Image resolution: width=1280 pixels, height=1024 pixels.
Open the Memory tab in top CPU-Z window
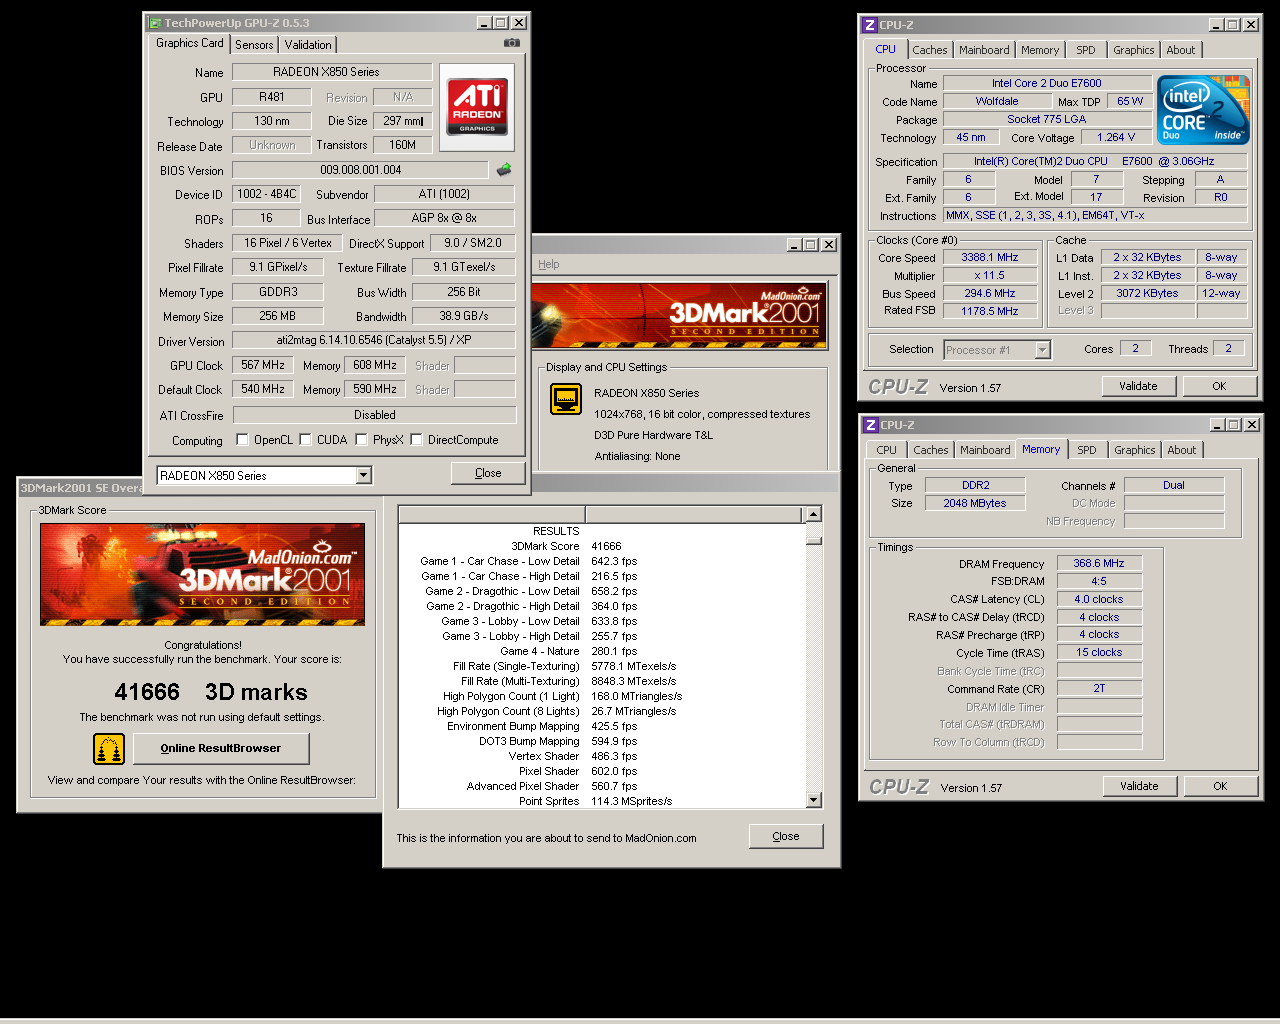tap(1040, 50)
